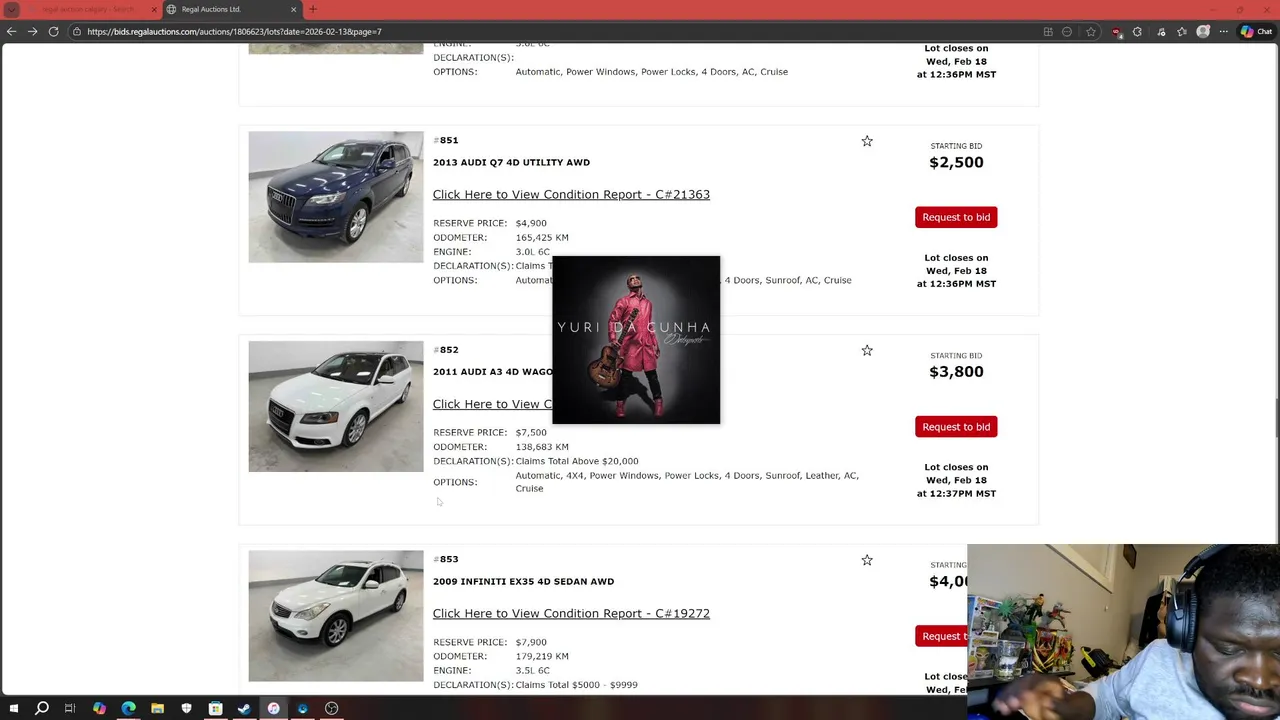The width and height of the screenshot is (1280, 720).
Task: Click the page vertical scrollbar thumb
Action: (x=1276, y=418)
